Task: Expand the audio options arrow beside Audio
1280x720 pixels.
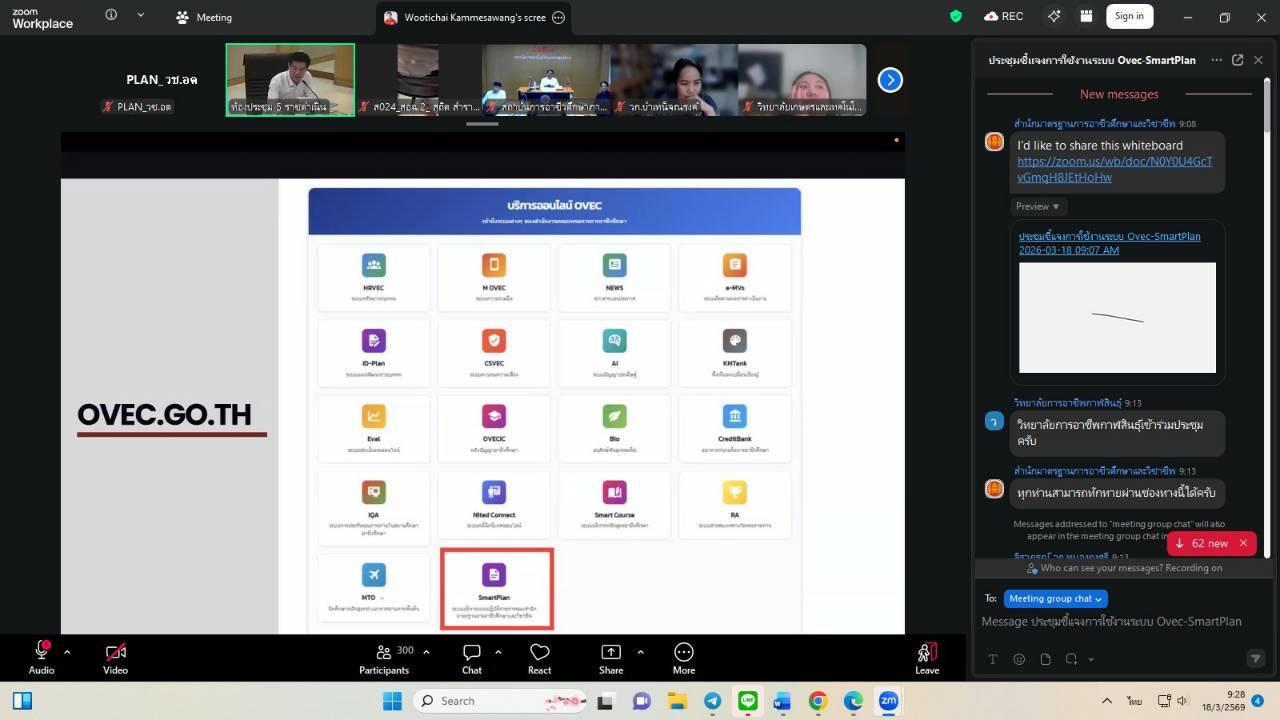Action: point(67,652)
